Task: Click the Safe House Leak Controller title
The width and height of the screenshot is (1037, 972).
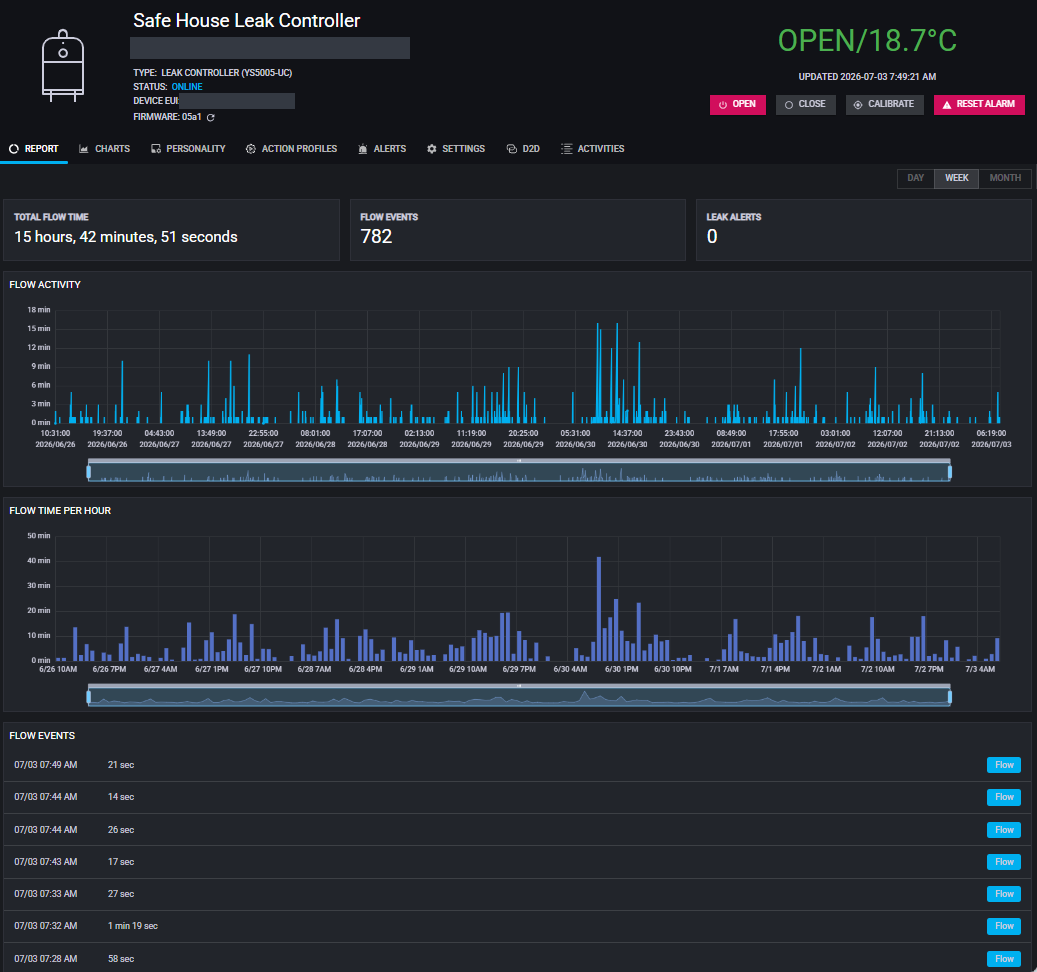Action: [247, 20]
